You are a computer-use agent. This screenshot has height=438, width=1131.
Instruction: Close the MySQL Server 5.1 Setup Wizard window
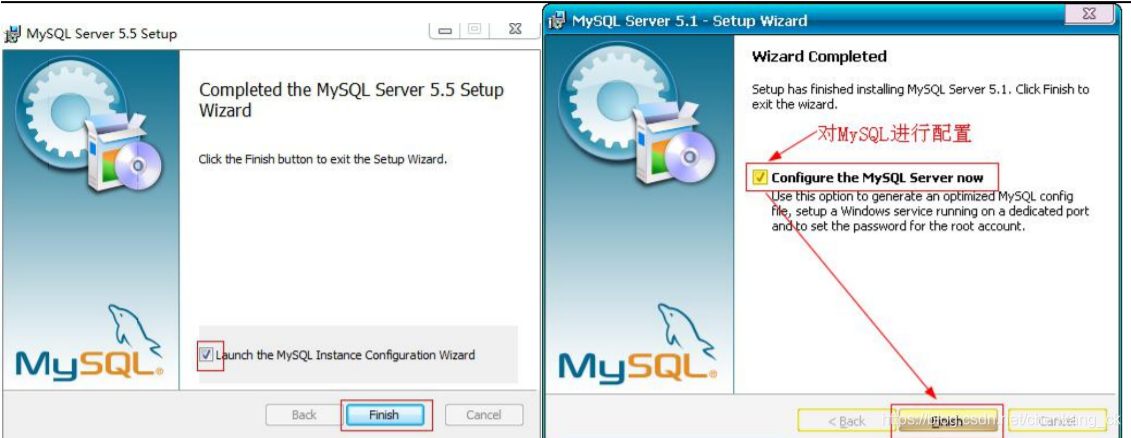click(1089, 14)
